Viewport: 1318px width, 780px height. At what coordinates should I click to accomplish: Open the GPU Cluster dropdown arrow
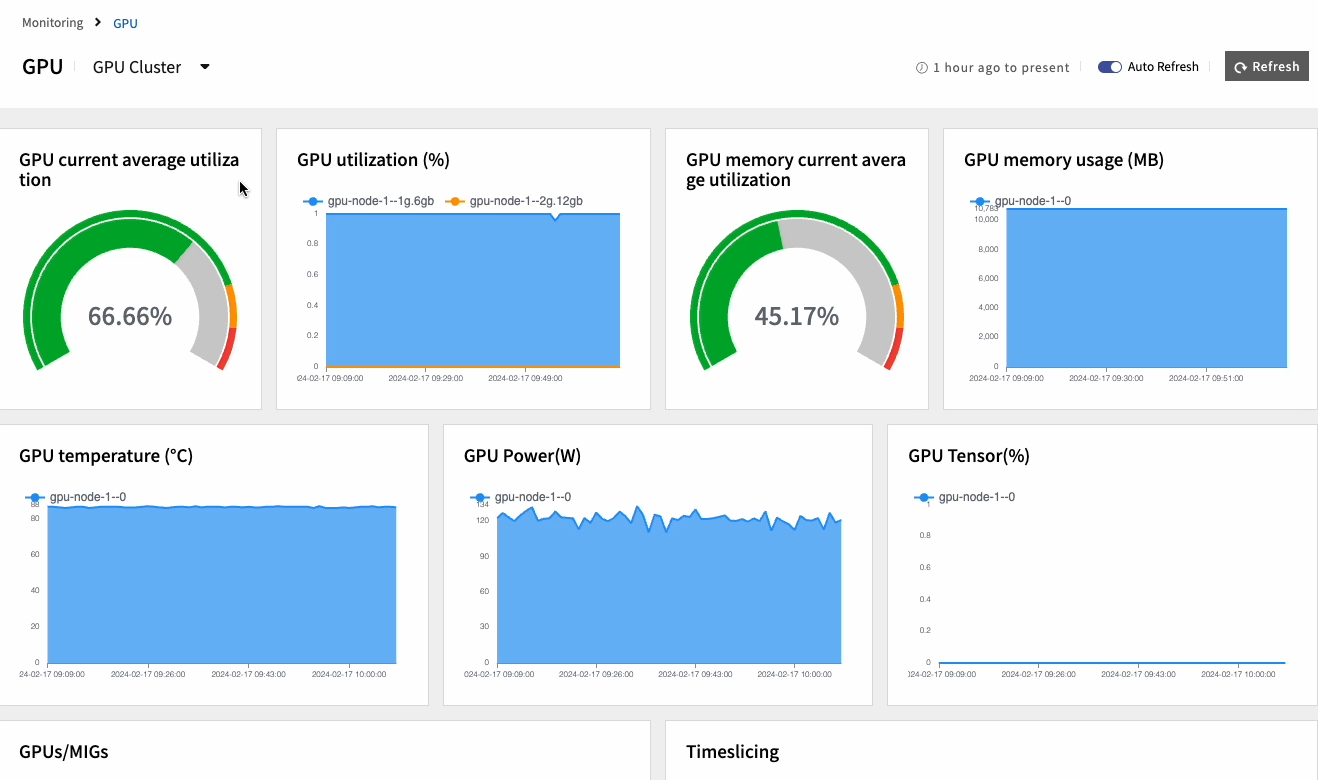coord(205,67)
